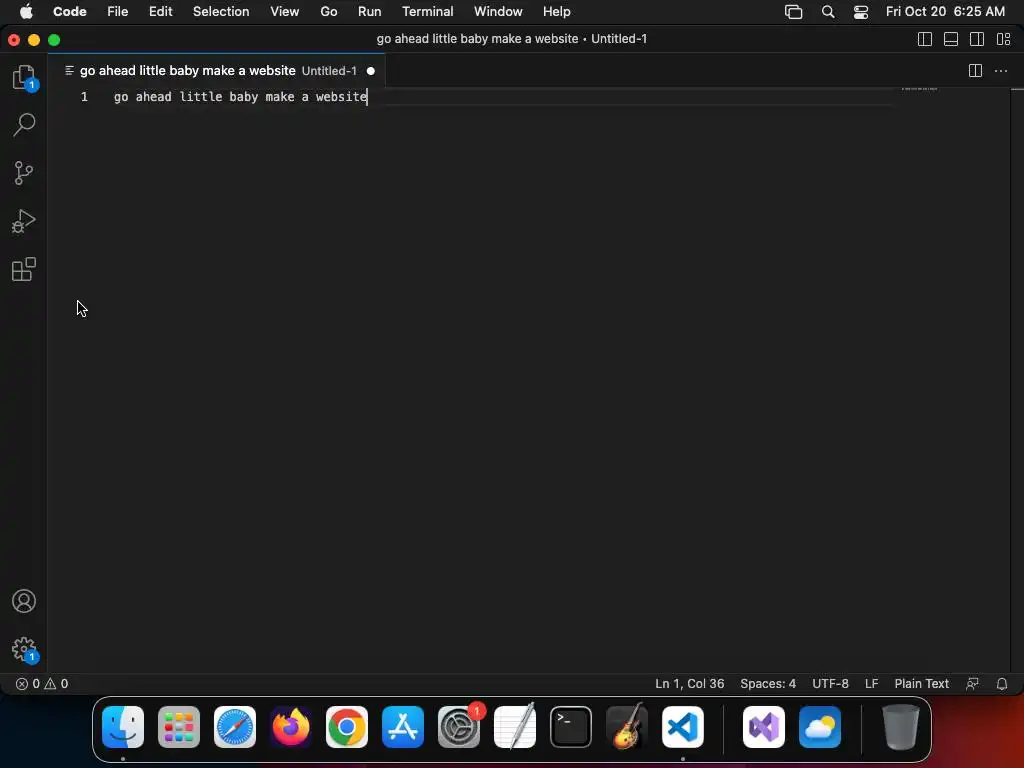Screen dimensions: 1024x768
Task: Switch to Visual Studio Code in Dock
Action: [683, 727]
